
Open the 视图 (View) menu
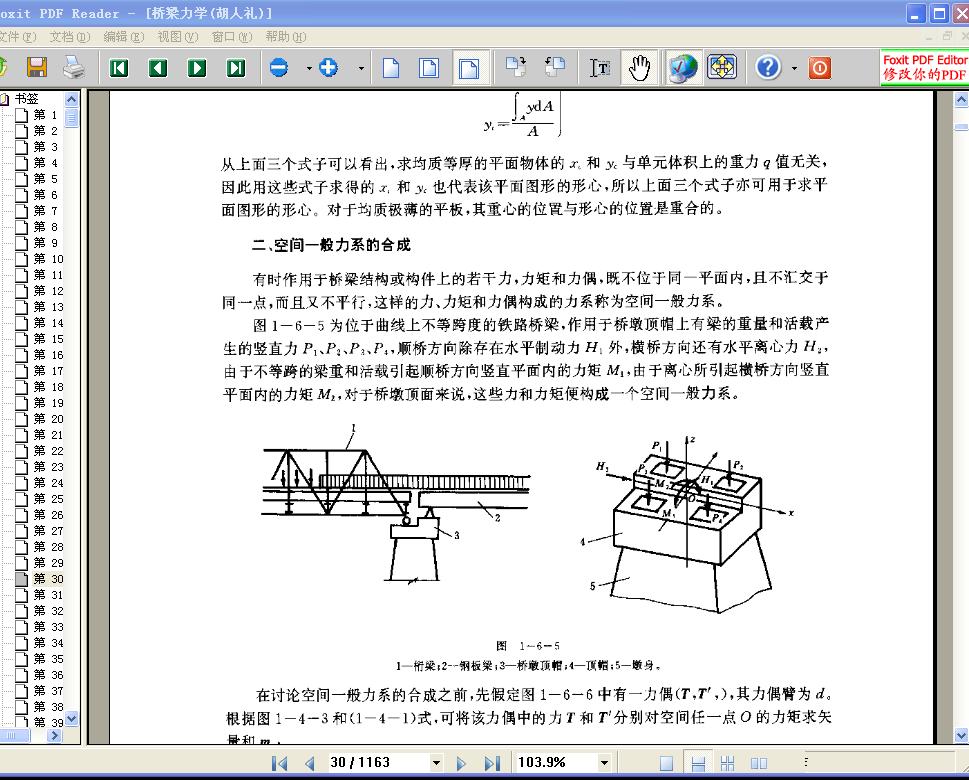click(177, 37)
